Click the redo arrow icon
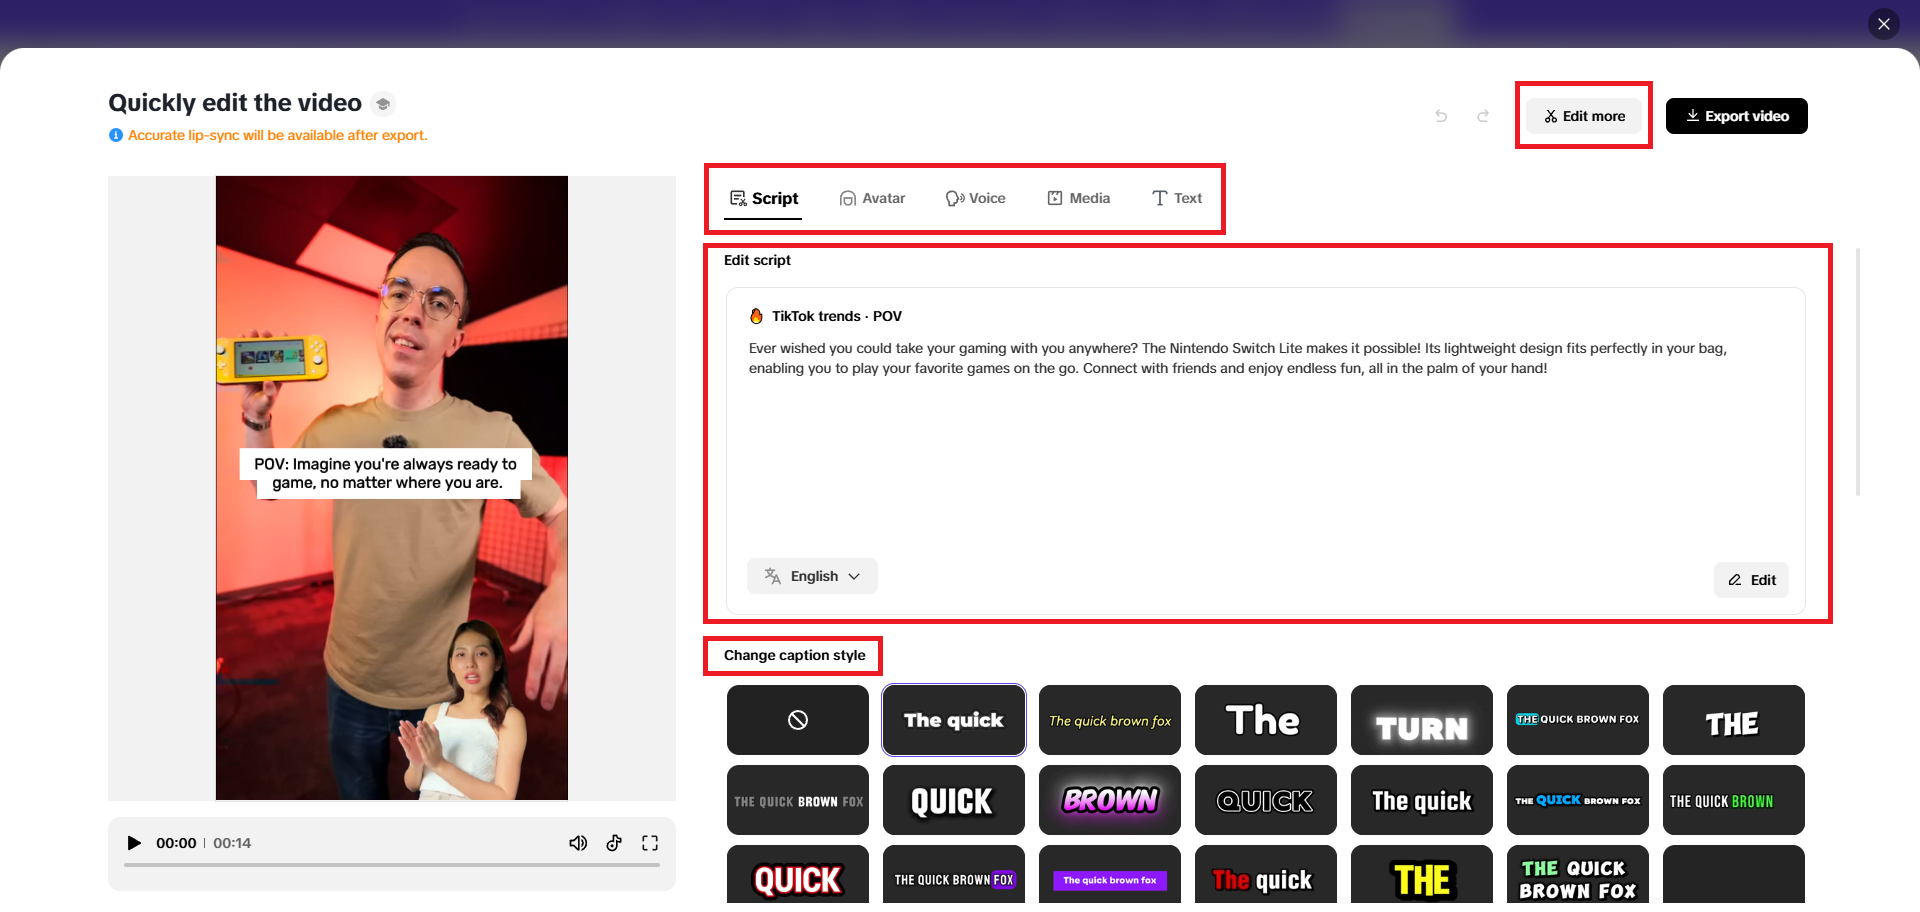1920x912 pixels. [x=1483, y=116]
